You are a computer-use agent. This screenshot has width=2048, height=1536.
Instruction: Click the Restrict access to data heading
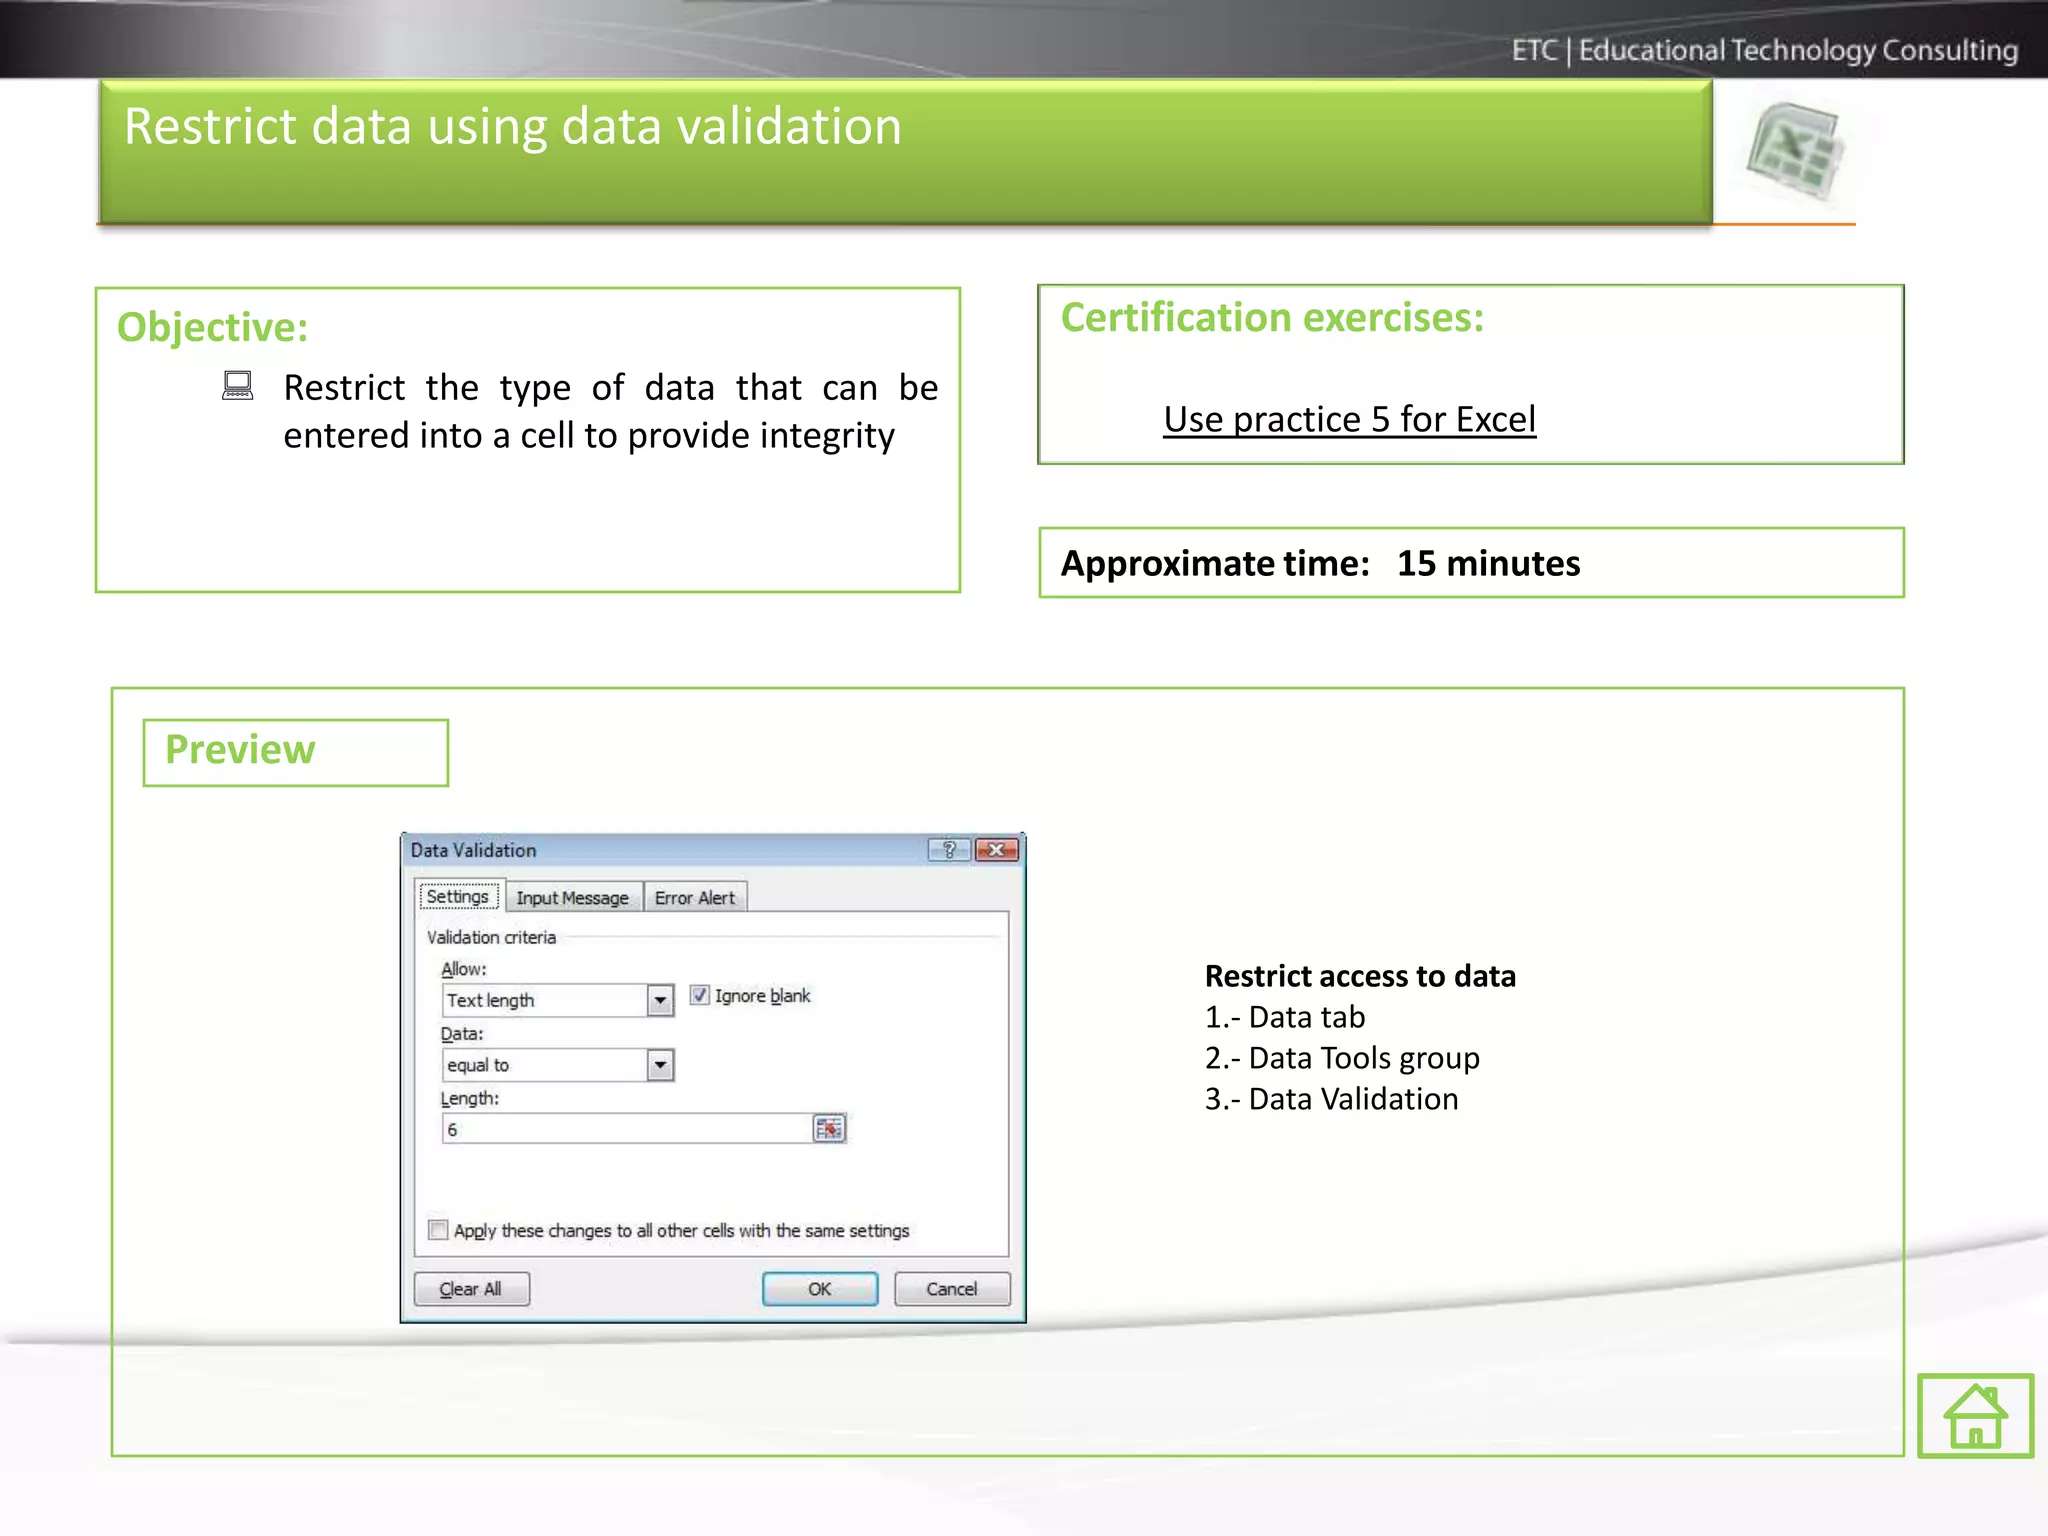[x=1360, y=976]
